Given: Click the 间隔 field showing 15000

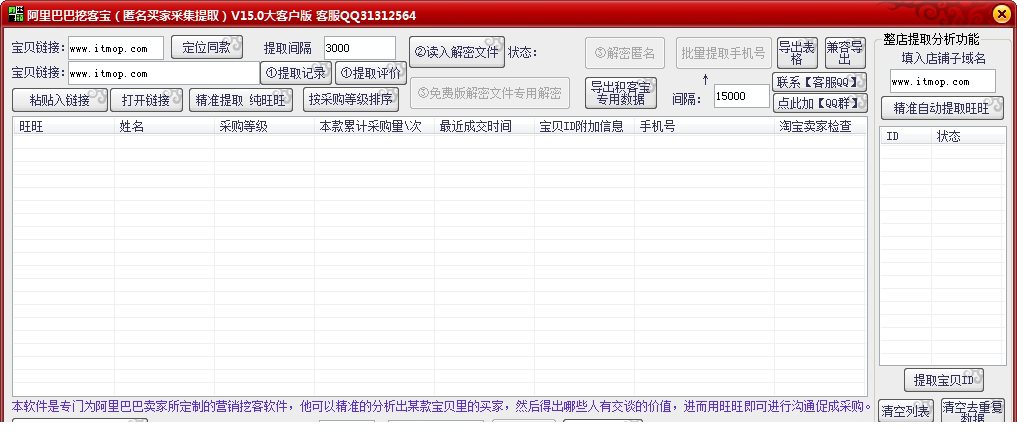Looking at the screenshot, I should pyautogui.click(x=741, y=96).
